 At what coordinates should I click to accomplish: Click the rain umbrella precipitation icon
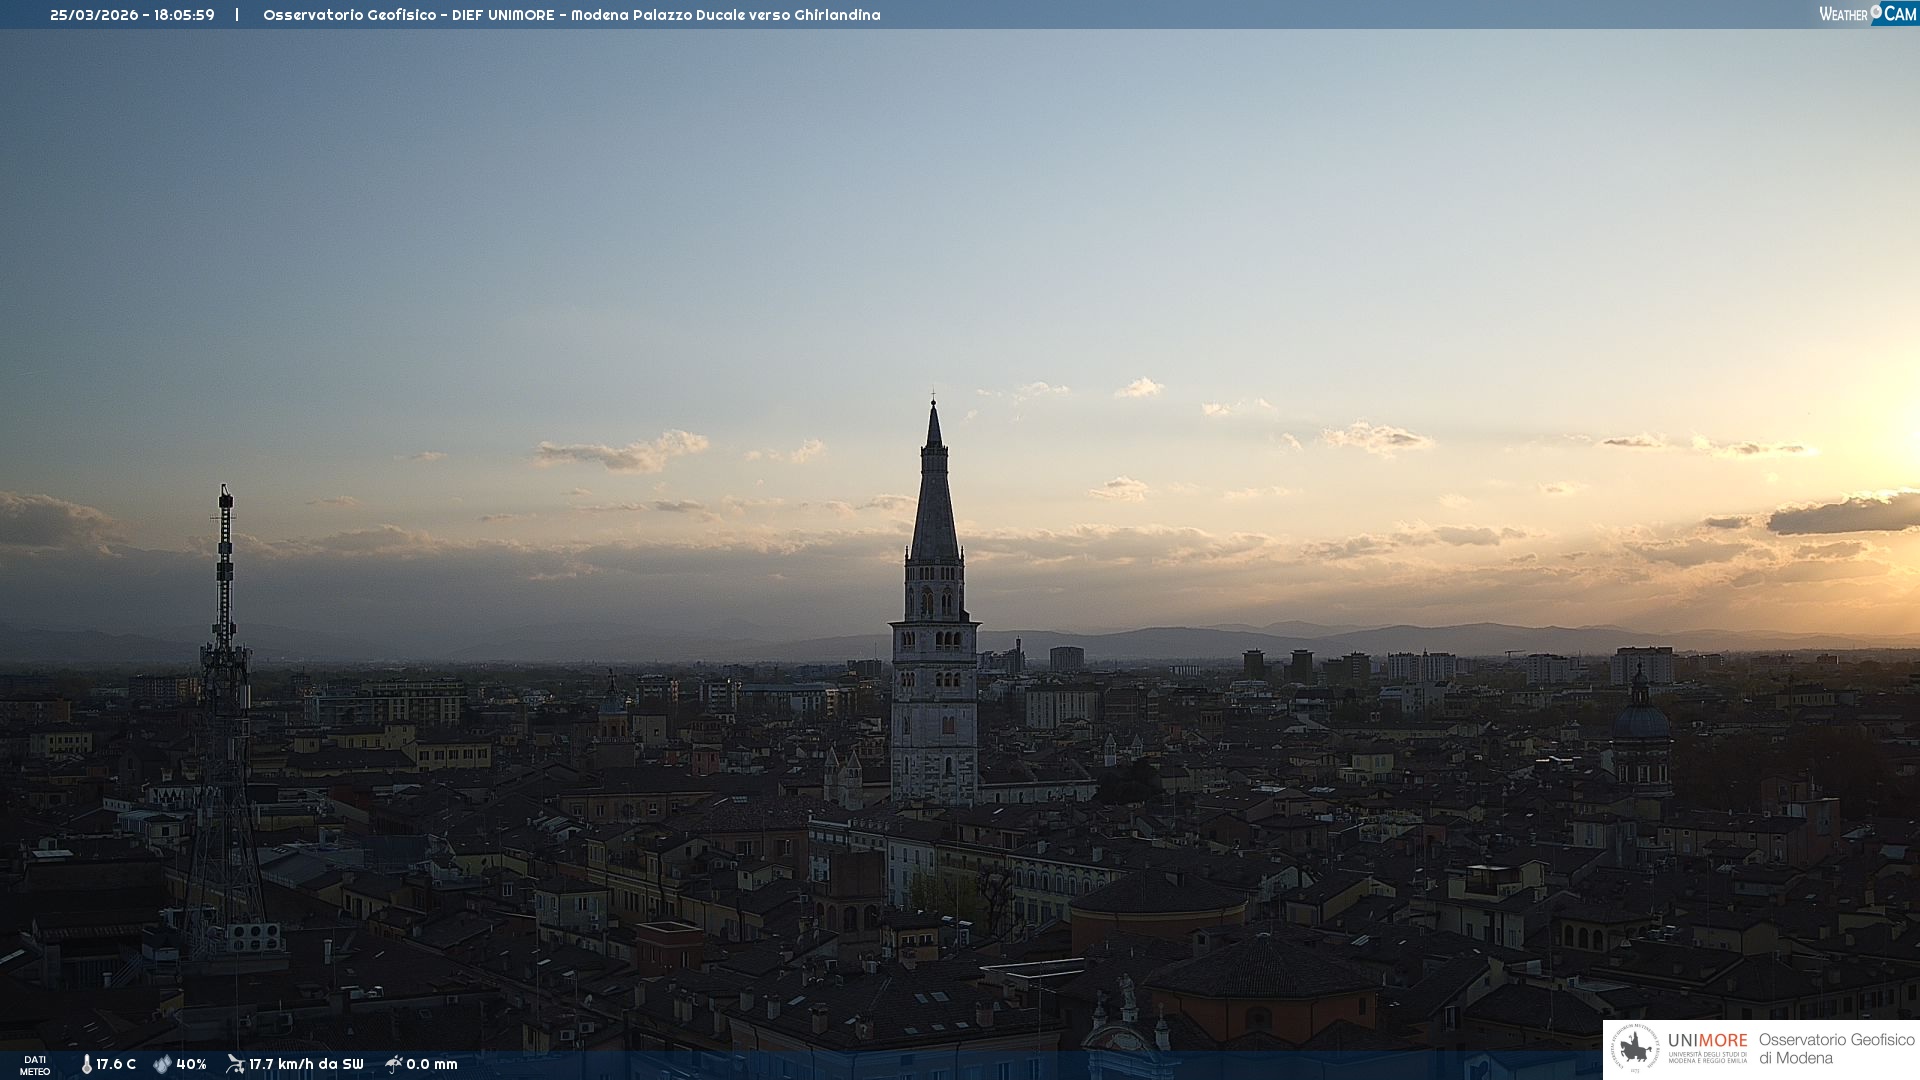pos(394,1064)
